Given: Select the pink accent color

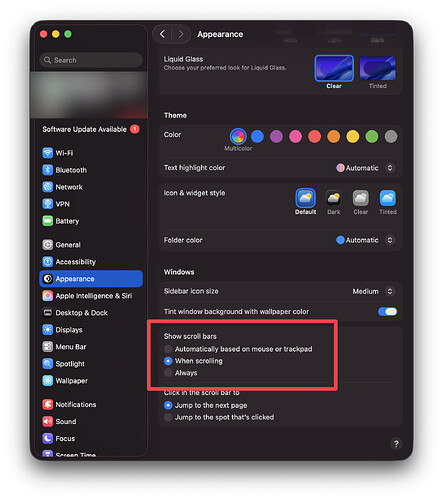Looking at the screenshot, I should tap(295, 136).
